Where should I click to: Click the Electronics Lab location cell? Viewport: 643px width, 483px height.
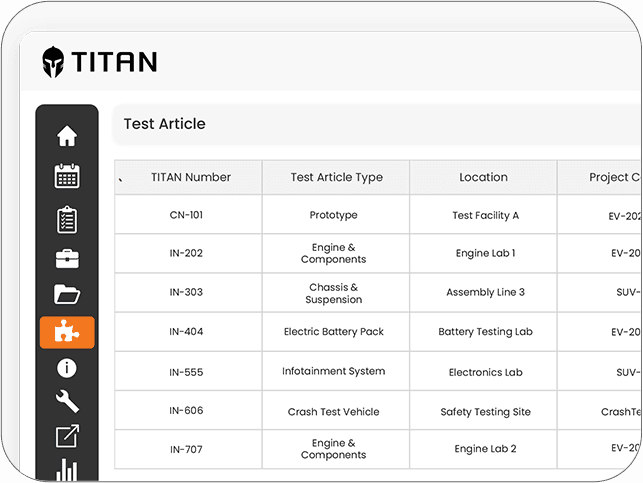[483, 371]
